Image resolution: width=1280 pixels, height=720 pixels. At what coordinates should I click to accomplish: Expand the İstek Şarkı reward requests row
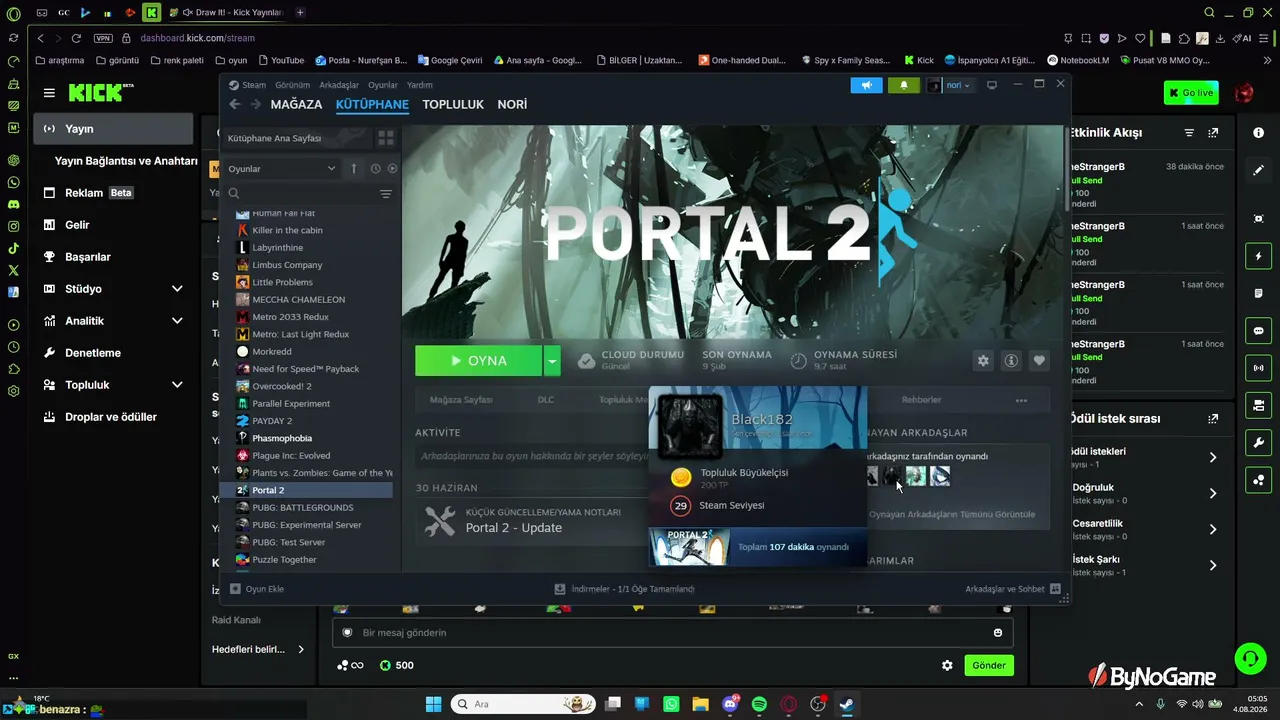pos(1213,565)
